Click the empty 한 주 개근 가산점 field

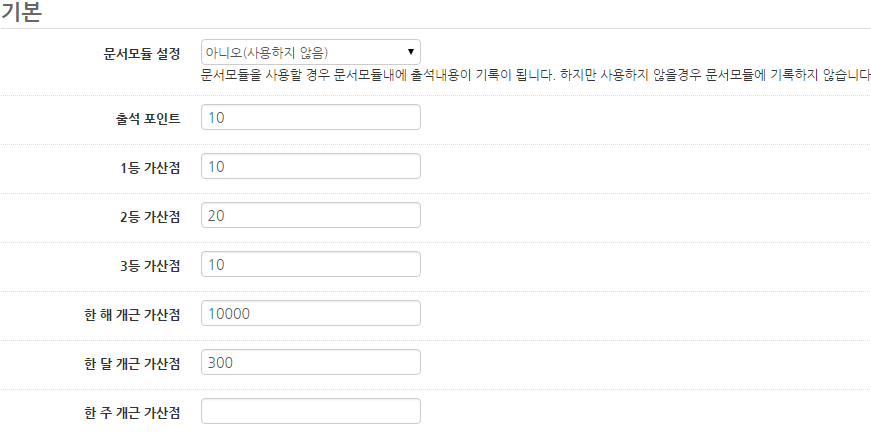[x=310, y=411]
